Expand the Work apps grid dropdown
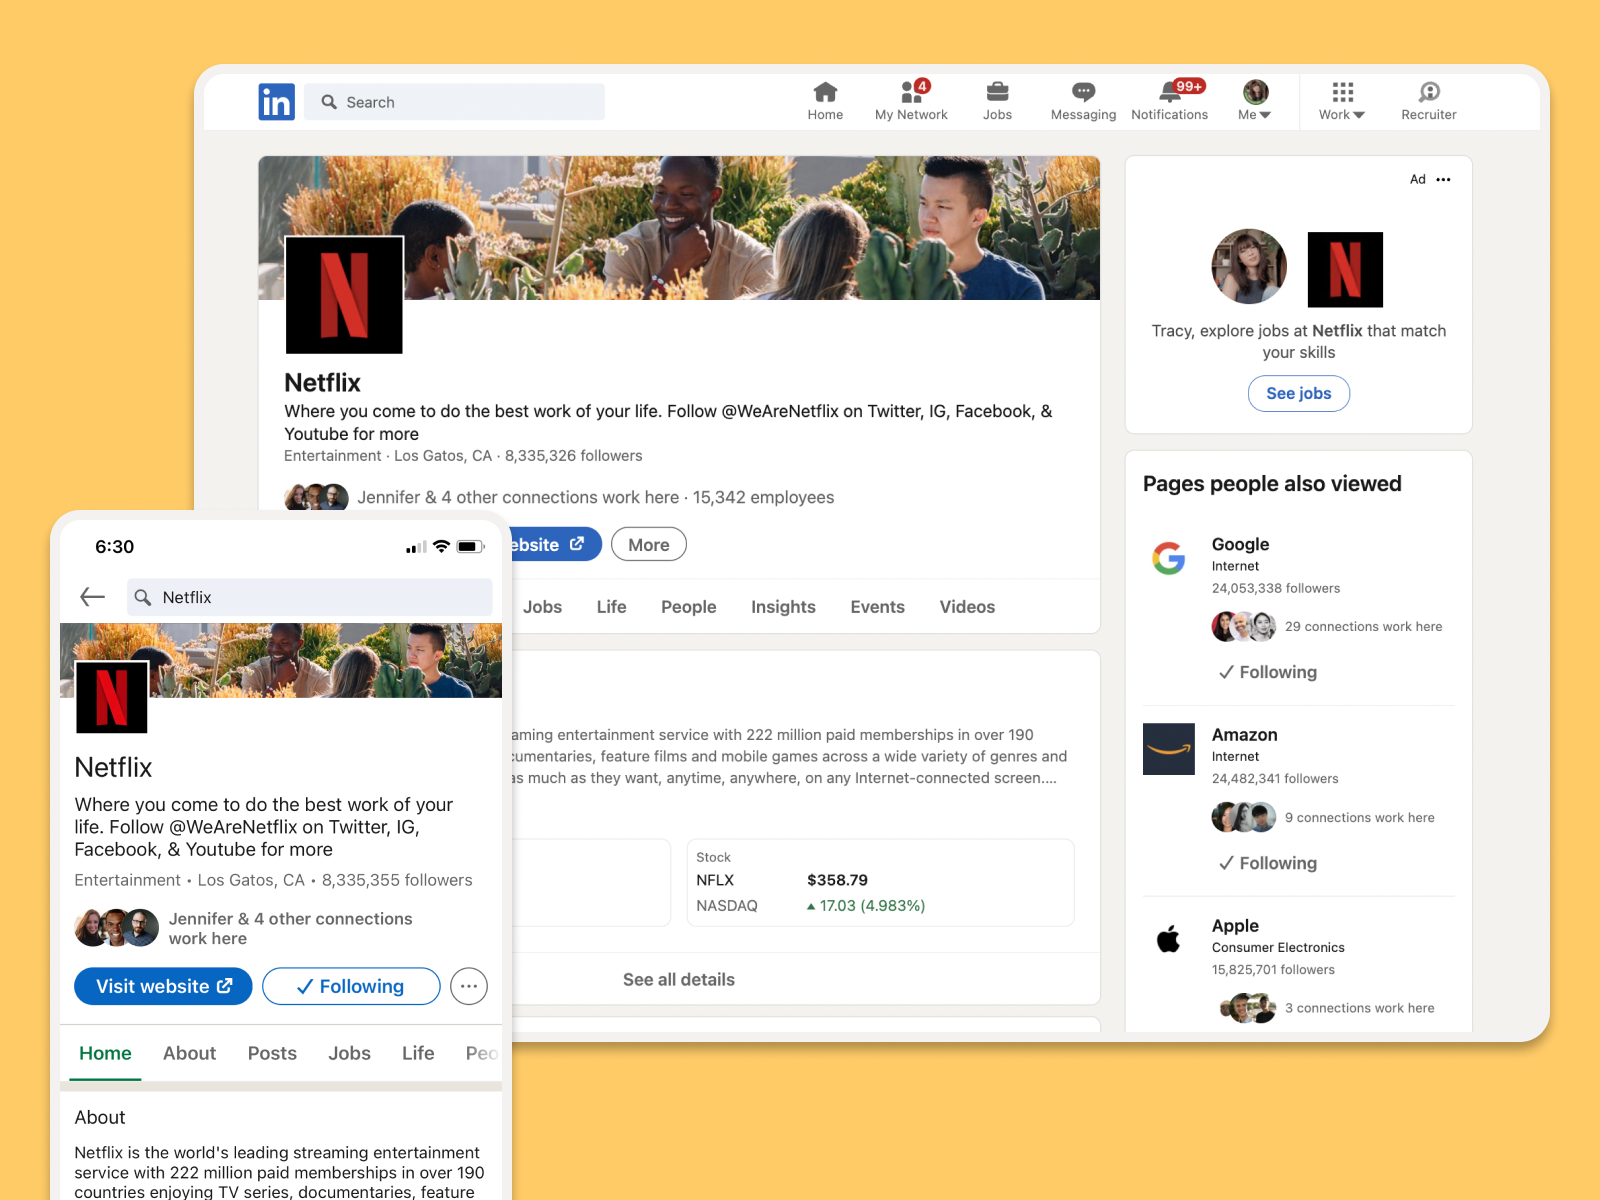The height and width of the screenshot is (1200, 1600). [1342, 102]
